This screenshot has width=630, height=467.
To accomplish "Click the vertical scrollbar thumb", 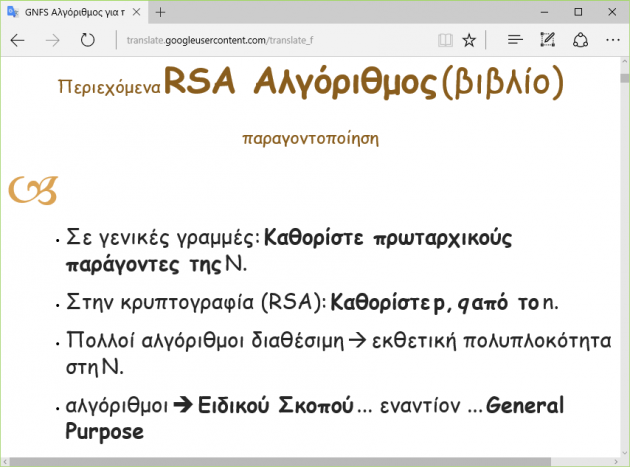I will [625, 78].
